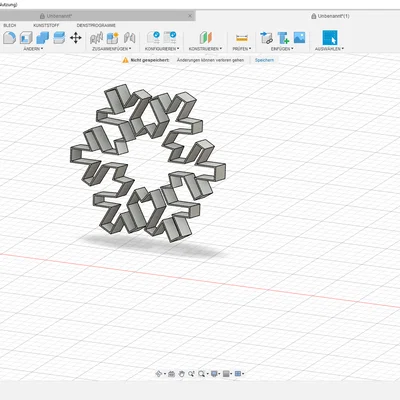This screenshot has width=400, height=400.
Task: Click the Fit zoom magnifier icon
Action: pos(201,374)
